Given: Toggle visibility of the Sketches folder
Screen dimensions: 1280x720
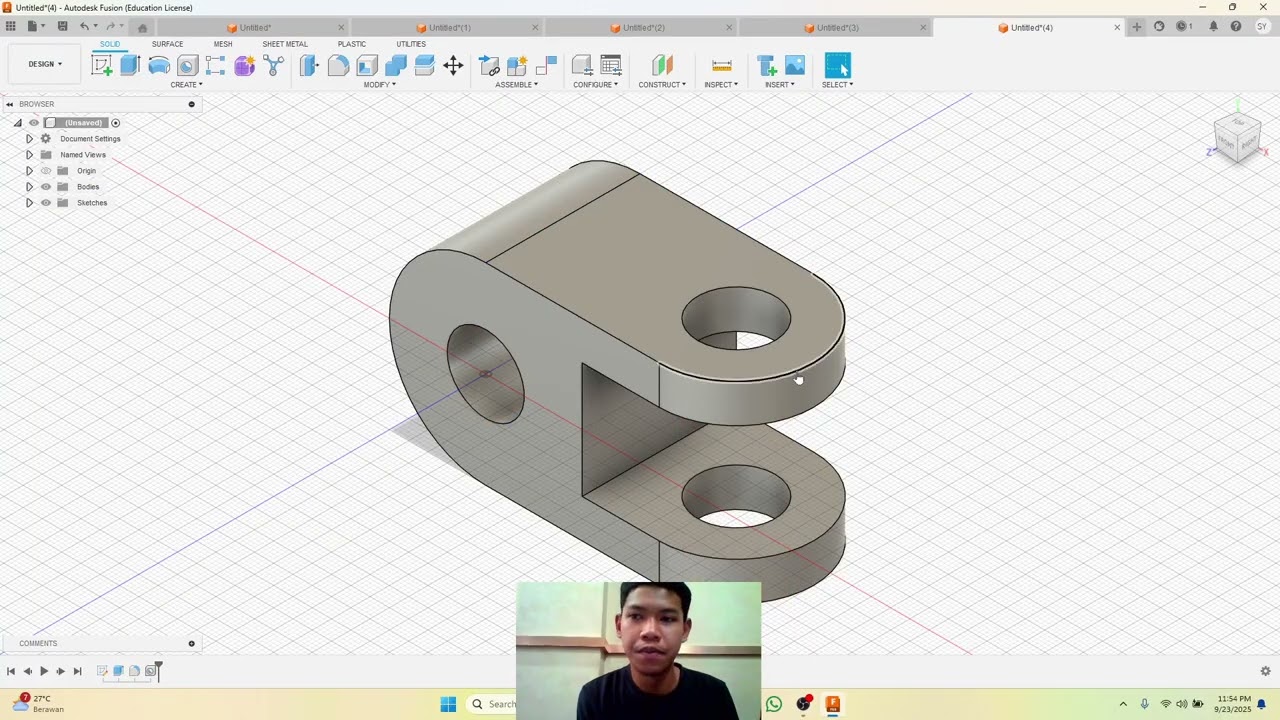Looking at the screenshot, I should click(46, 203).
